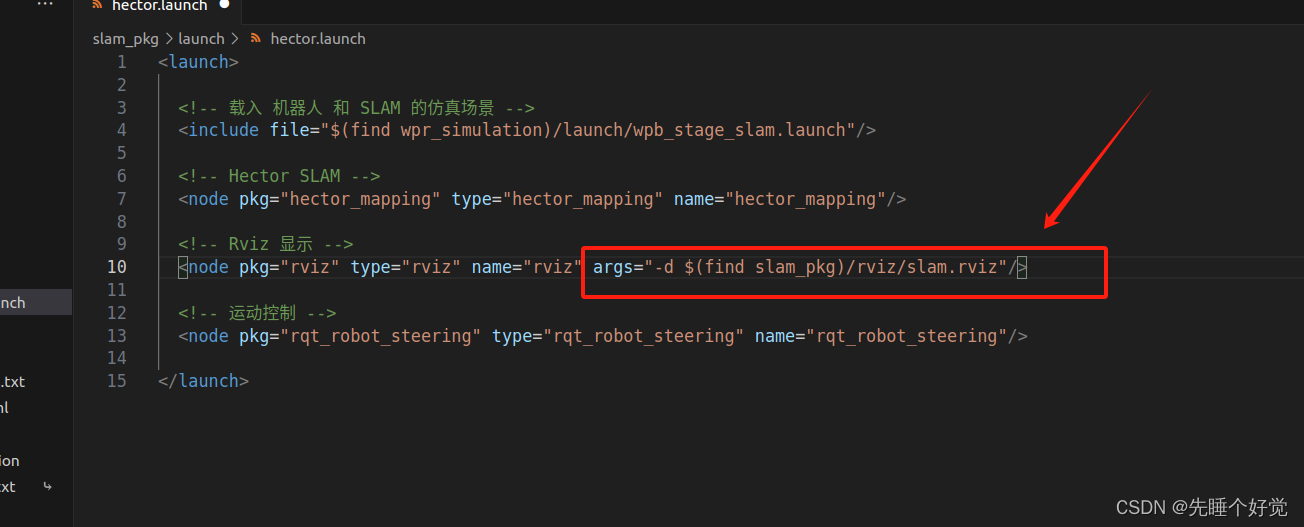
Task: Open the sidebar's three-dots more actions menu
Action: coord(45,5)
